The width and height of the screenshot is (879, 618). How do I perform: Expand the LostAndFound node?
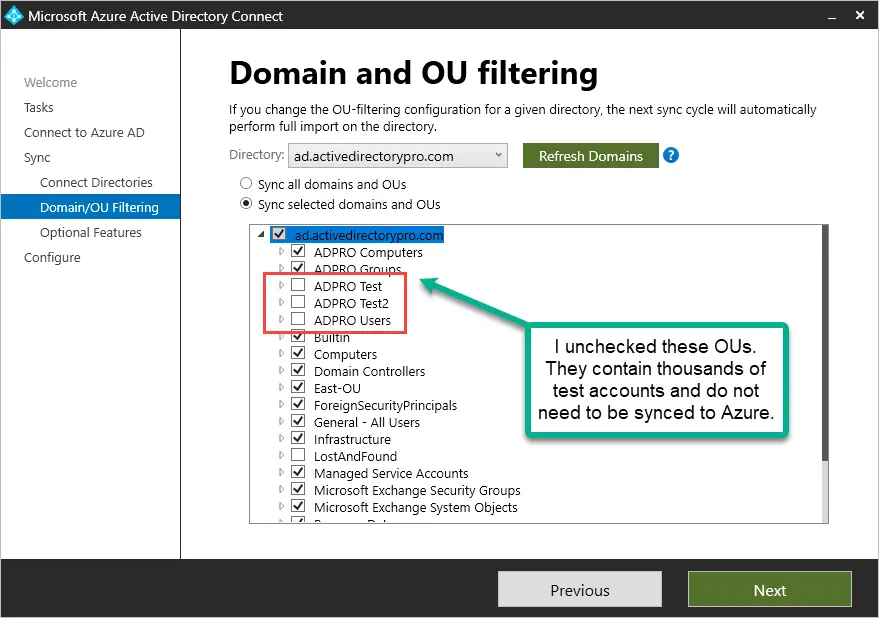[x=281, y=455]
